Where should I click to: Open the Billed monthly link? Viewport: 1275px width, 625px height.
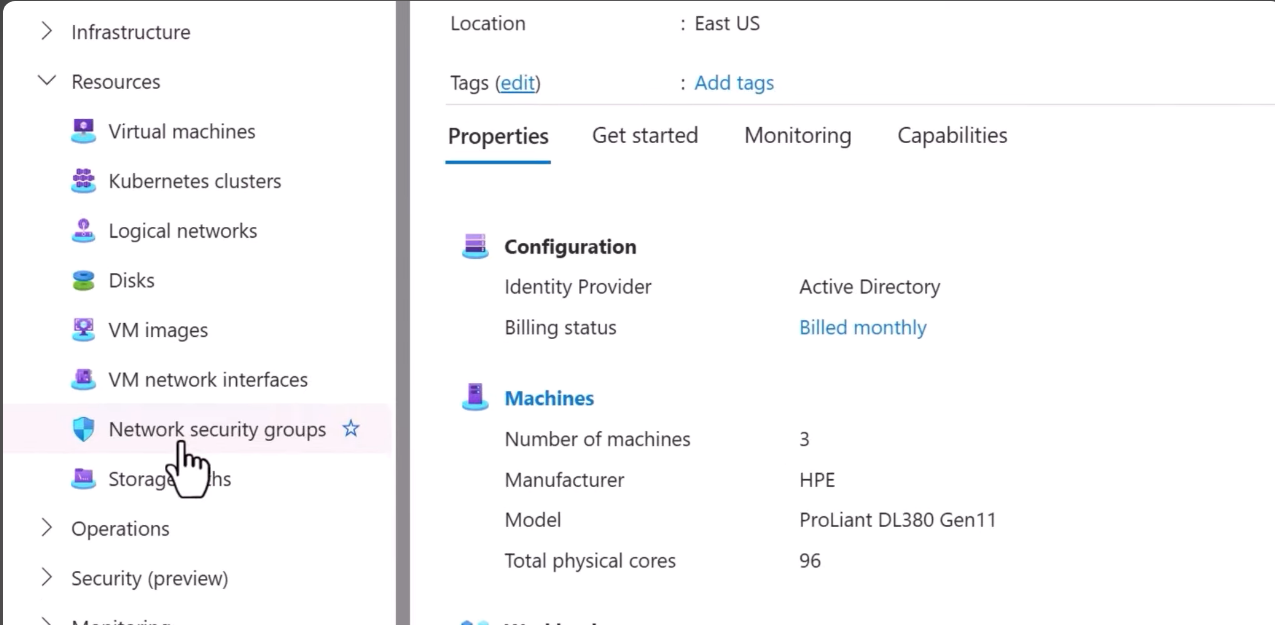coord(862,328)
